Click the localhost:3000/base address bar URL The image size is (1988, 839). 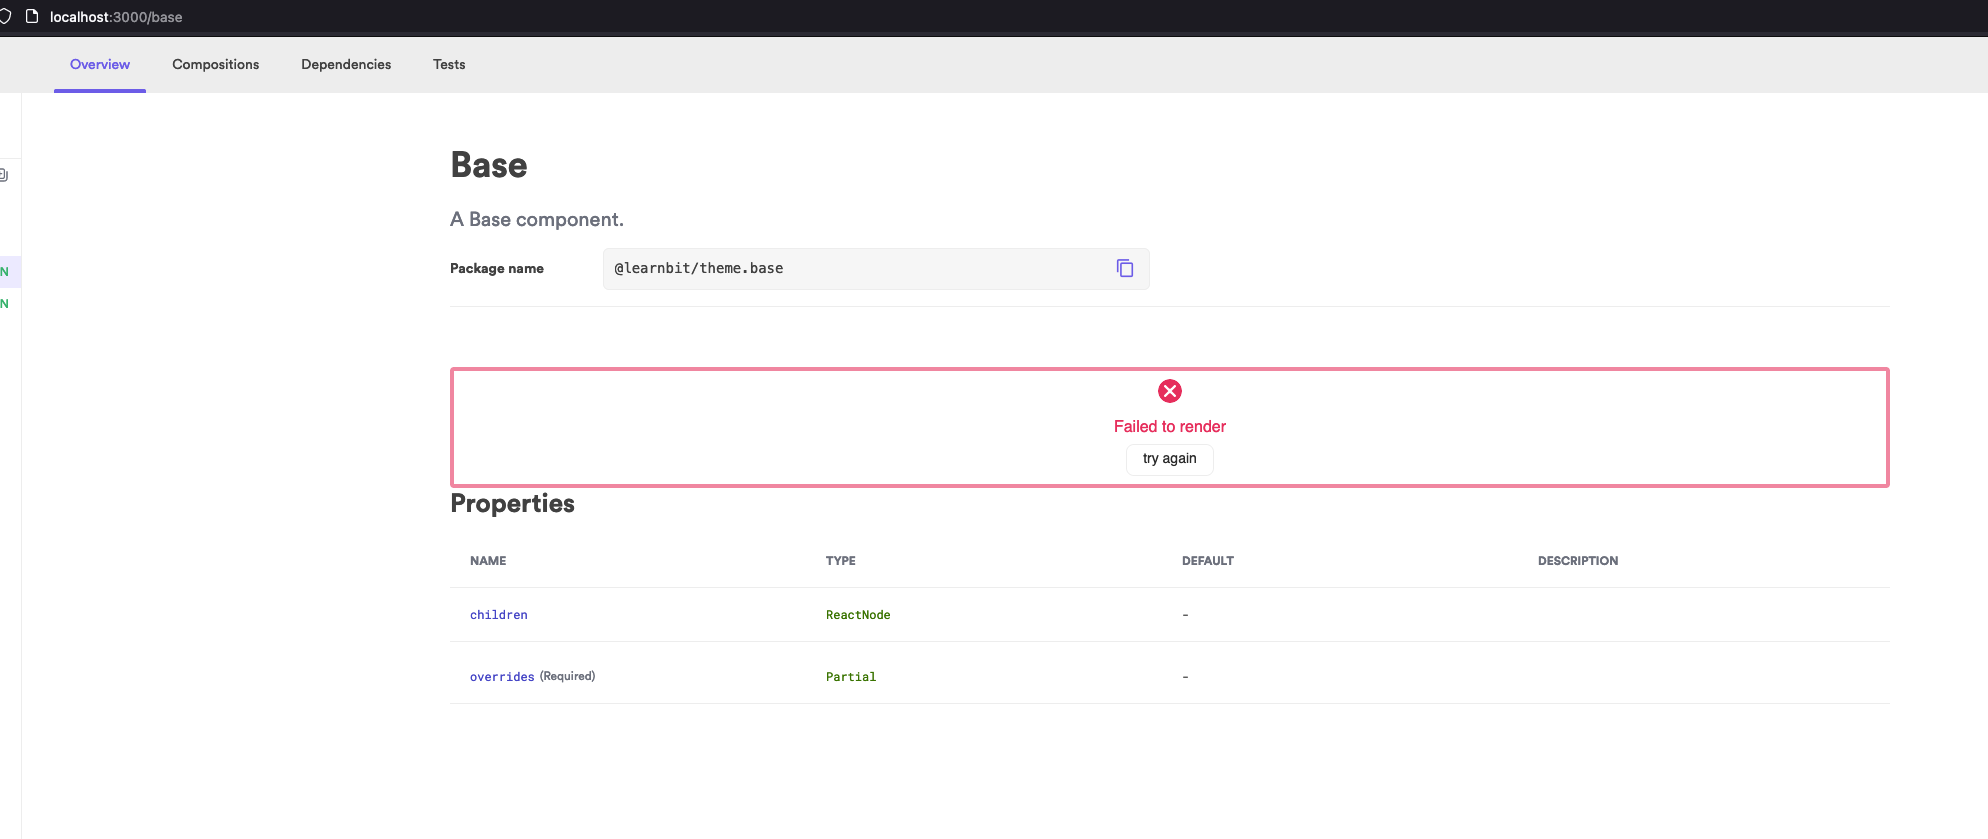click(116, 17)
